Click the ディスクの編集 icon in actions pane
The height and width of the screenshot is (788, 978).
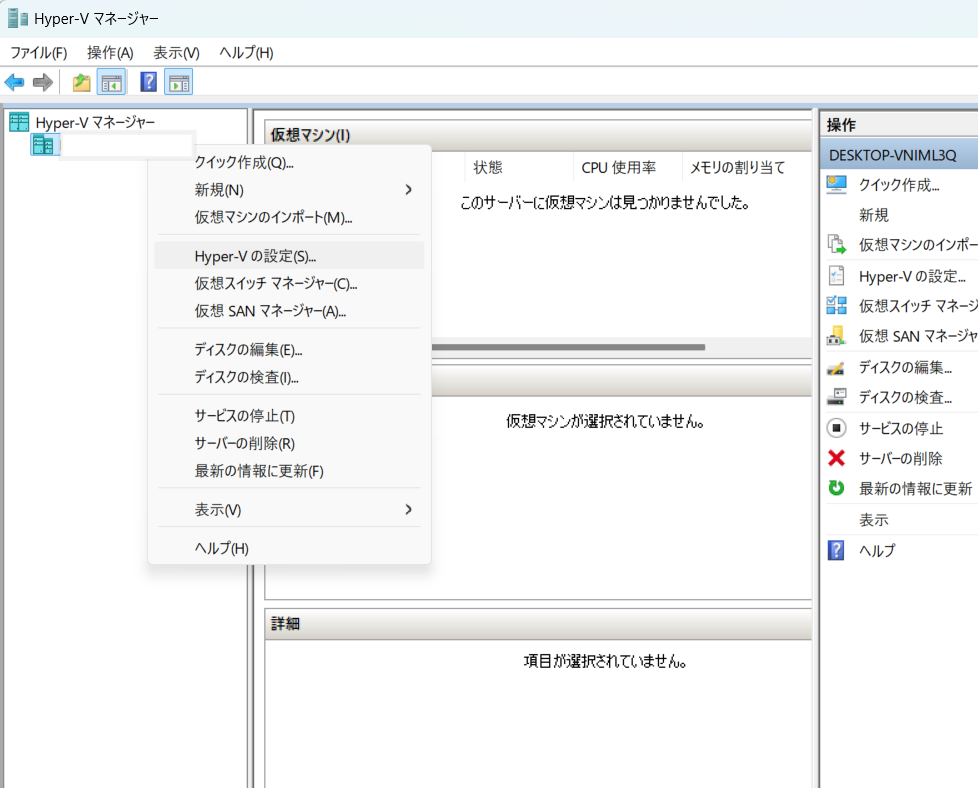837,367
